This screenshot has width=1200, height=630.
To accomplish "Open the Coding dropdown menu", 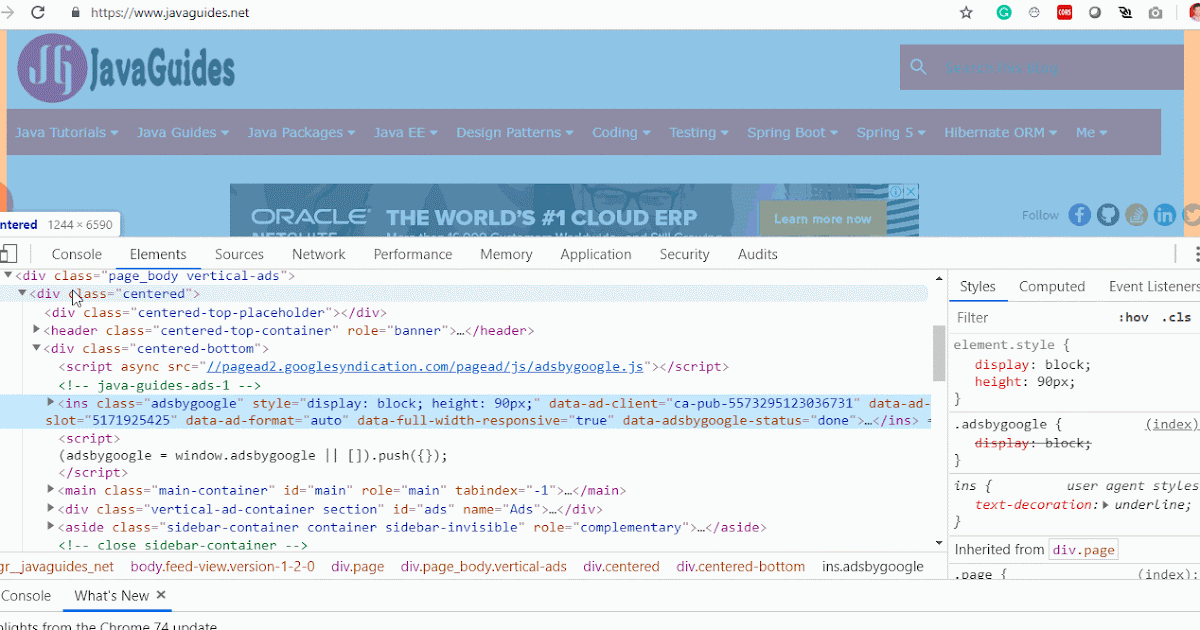I will point(621,132).
